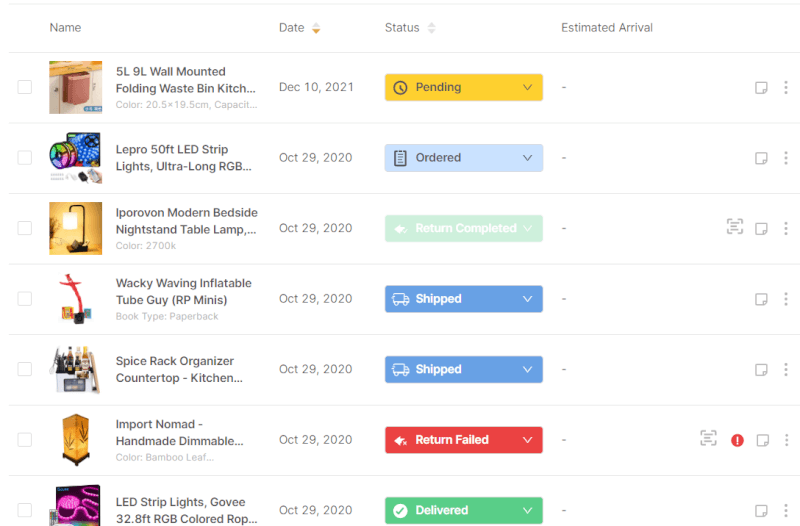Image resolution: width=800 pixels, height=526 pixels.
Task: Select checkbox for Folding Waste Bin order
Action: (x=24, y=87)
